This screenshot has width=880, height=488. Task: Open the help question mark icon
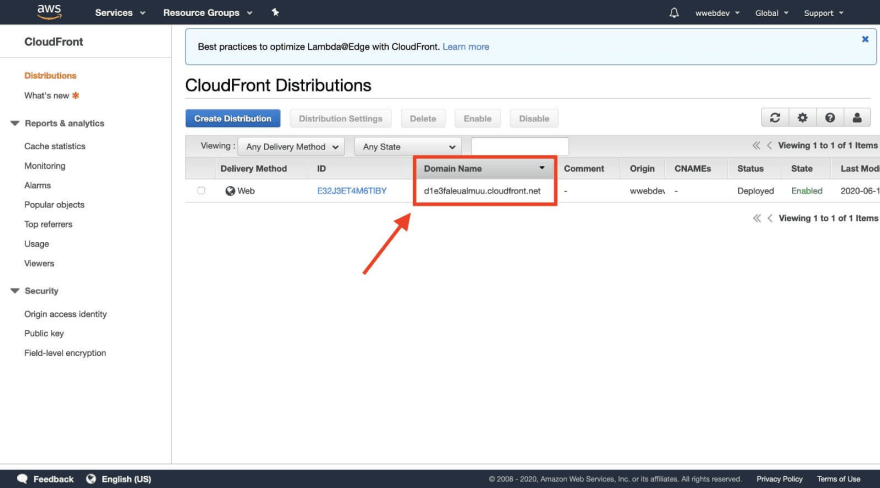(829, 118)
